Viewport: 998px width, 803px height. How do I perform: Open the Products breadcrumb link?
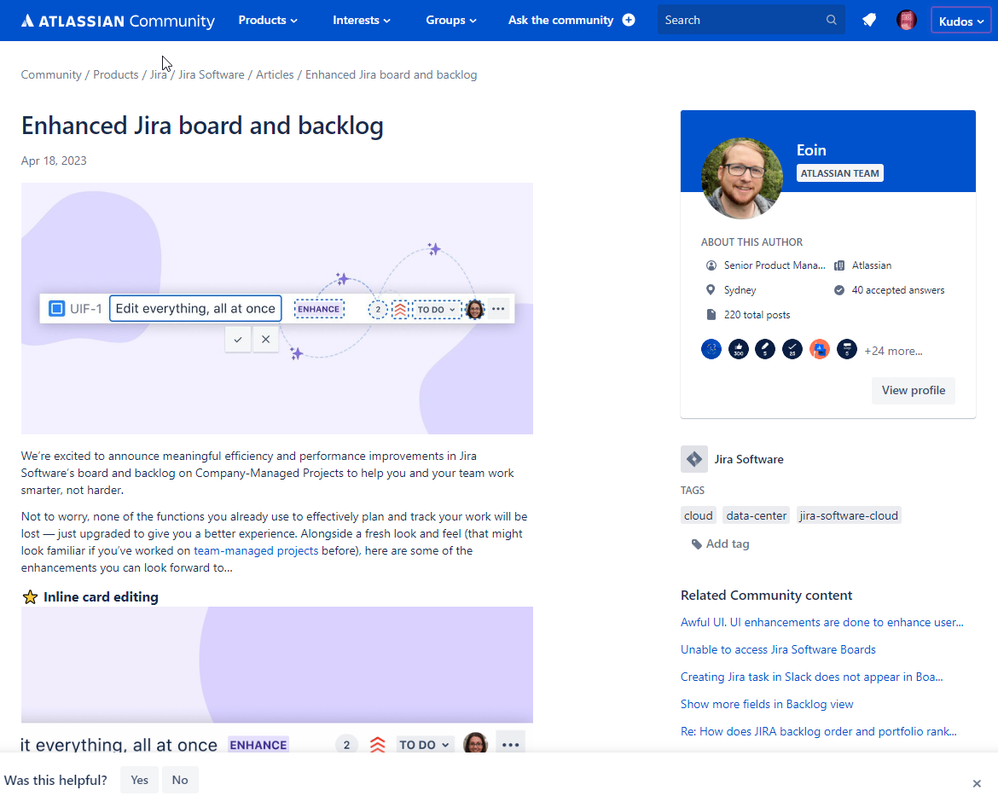coord(115,74)
